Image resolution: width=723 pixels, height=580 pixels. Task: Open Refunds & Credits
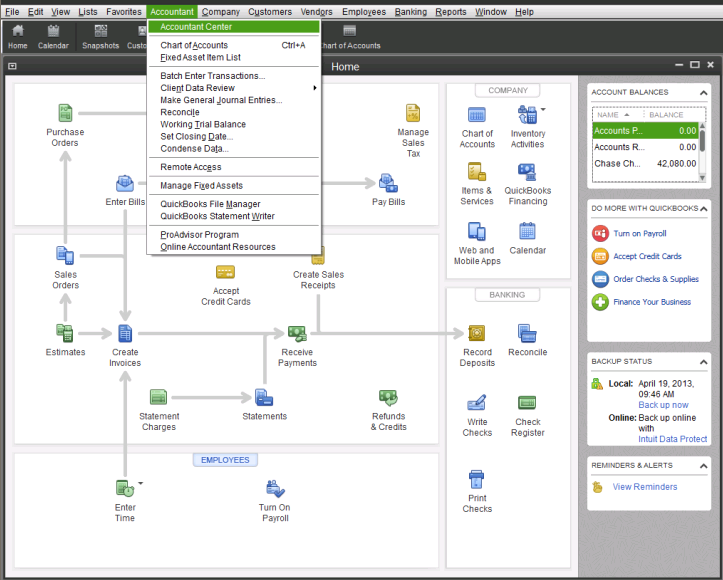(388, 397)
